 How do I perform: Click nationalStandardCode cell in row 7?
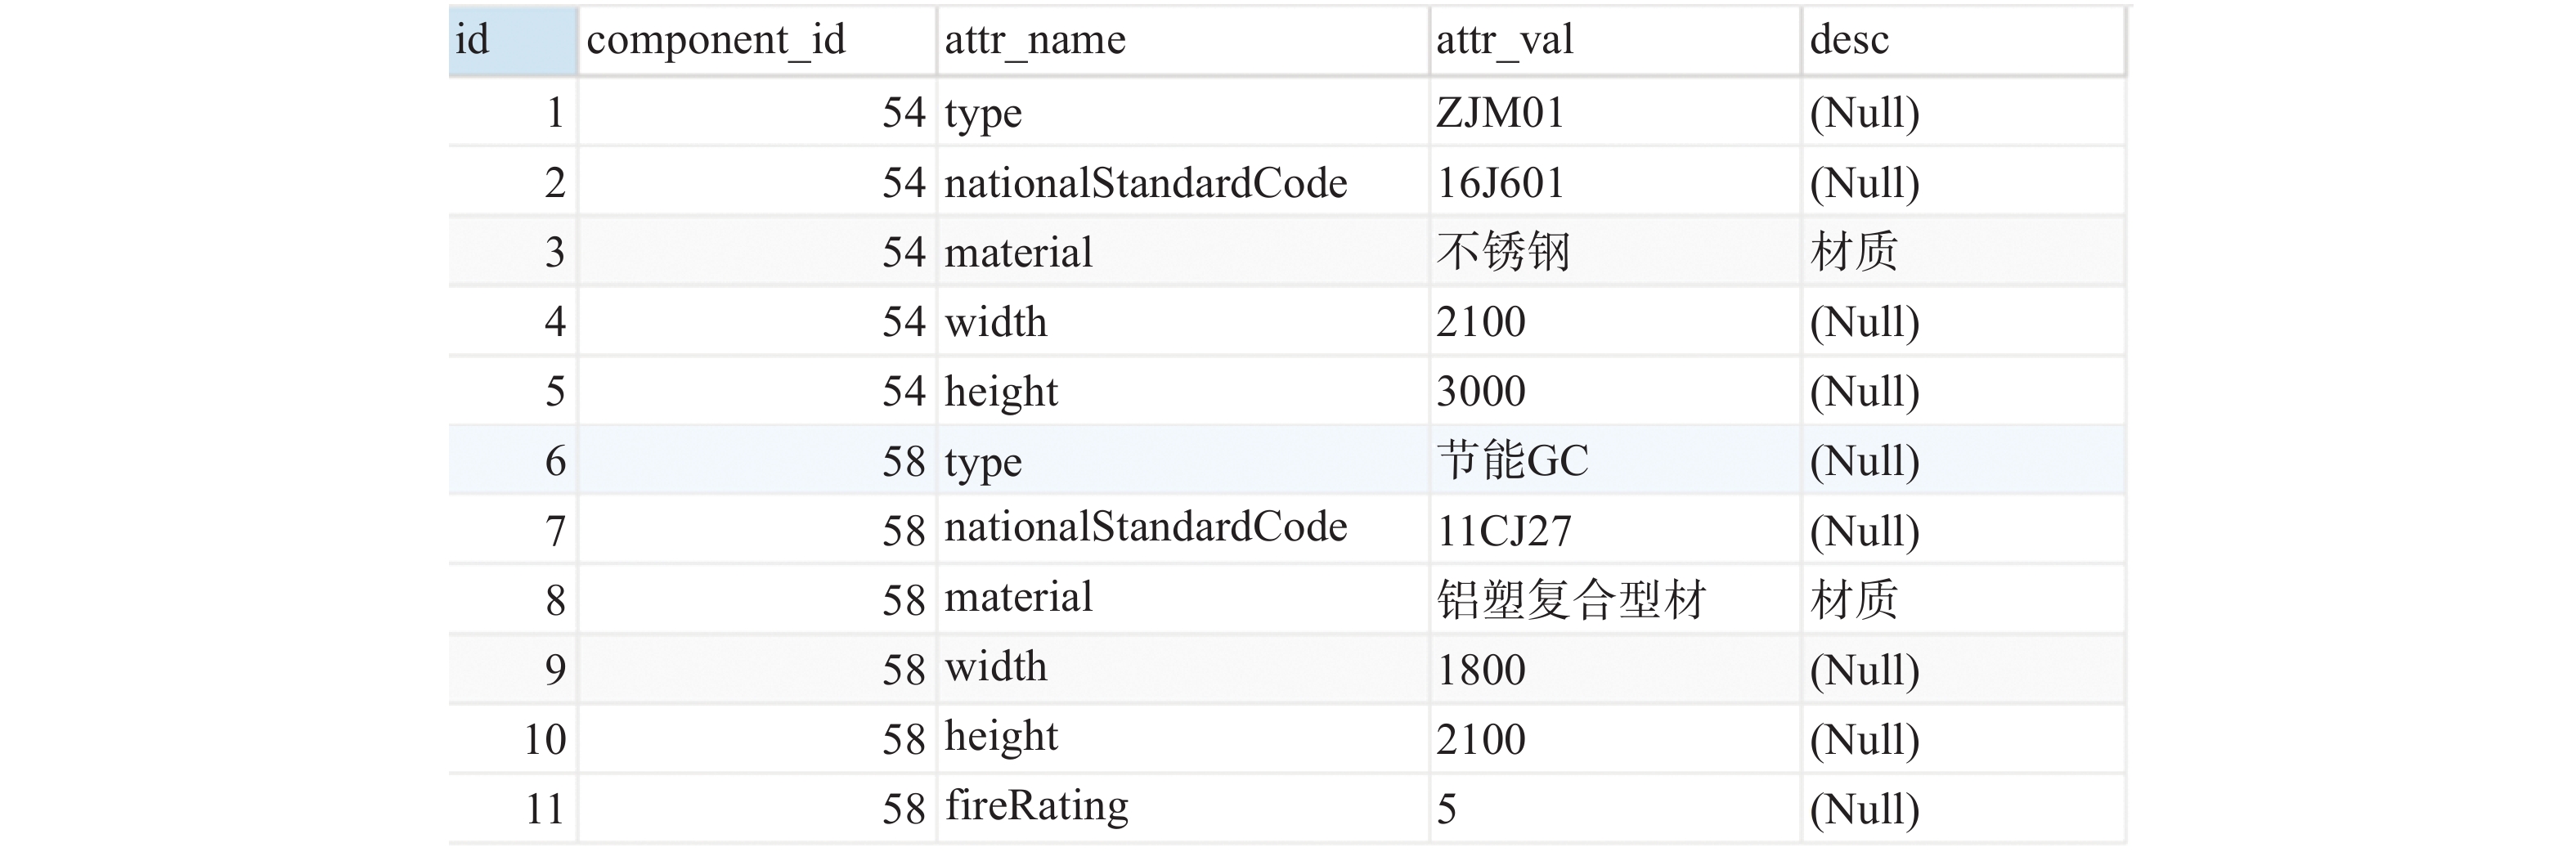click(x=1183, y=530)
